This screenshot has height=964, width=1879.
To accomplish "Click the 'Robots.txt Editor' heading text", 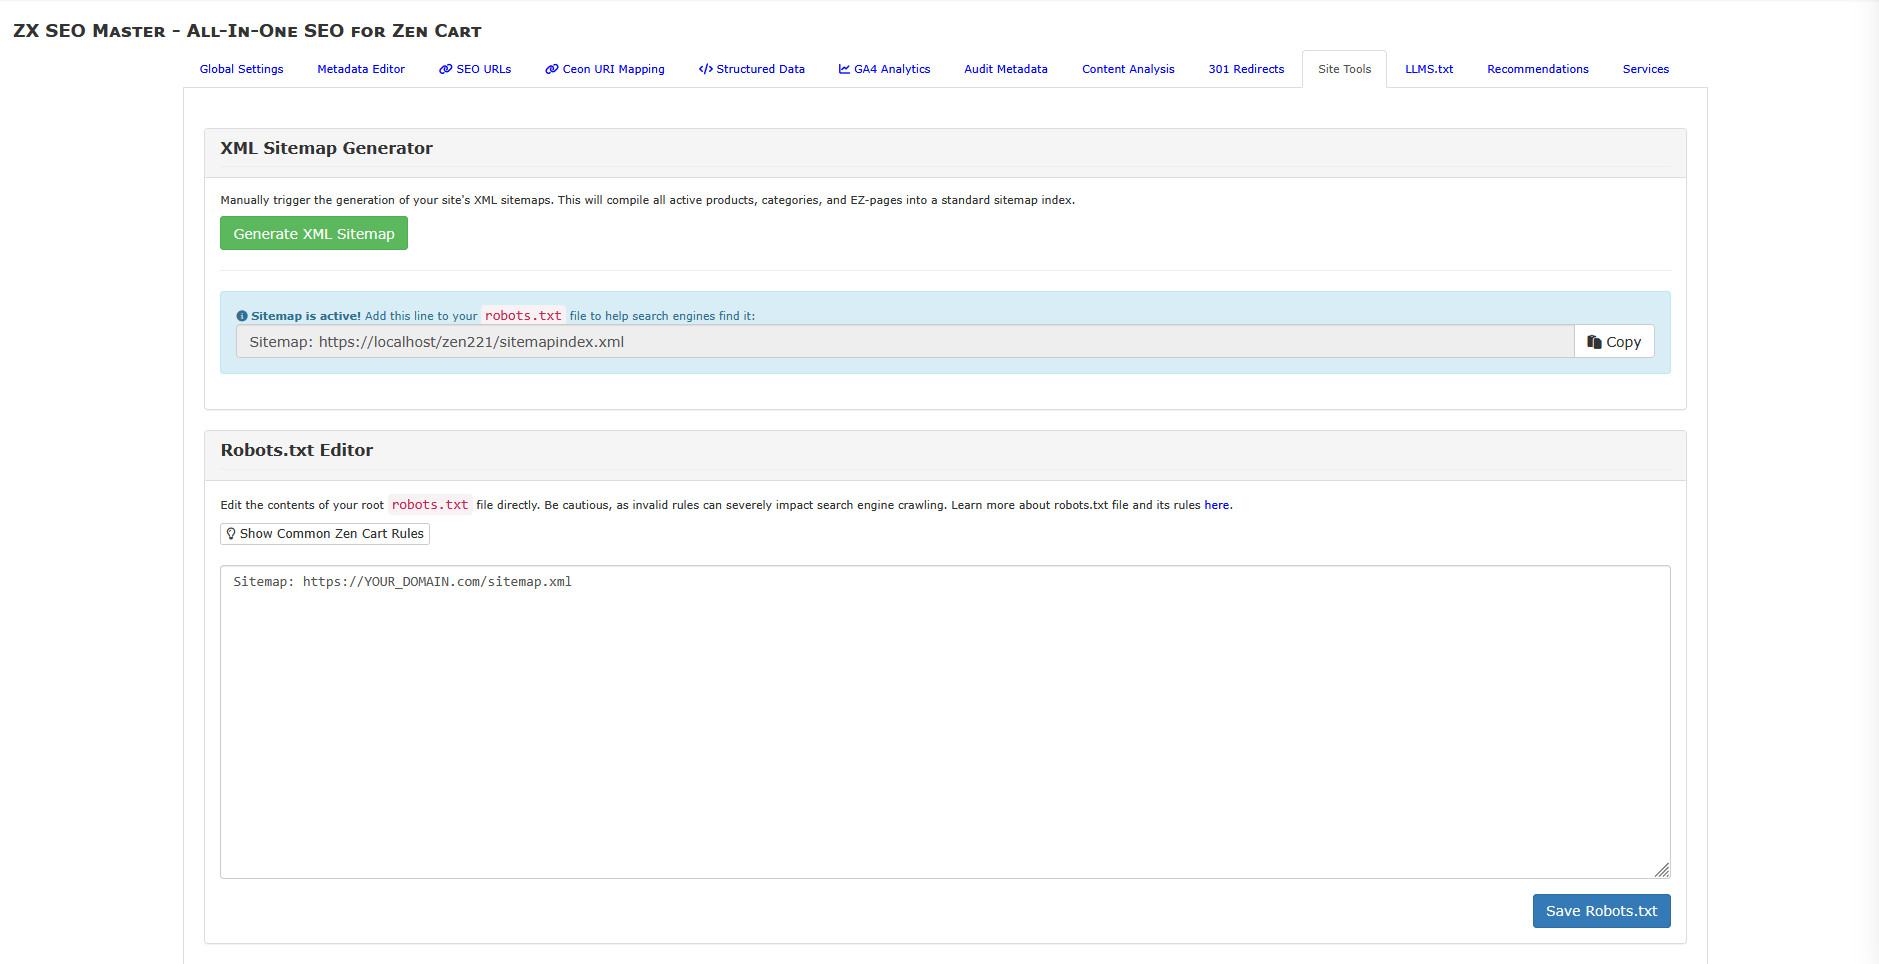I will pos(297,450).
